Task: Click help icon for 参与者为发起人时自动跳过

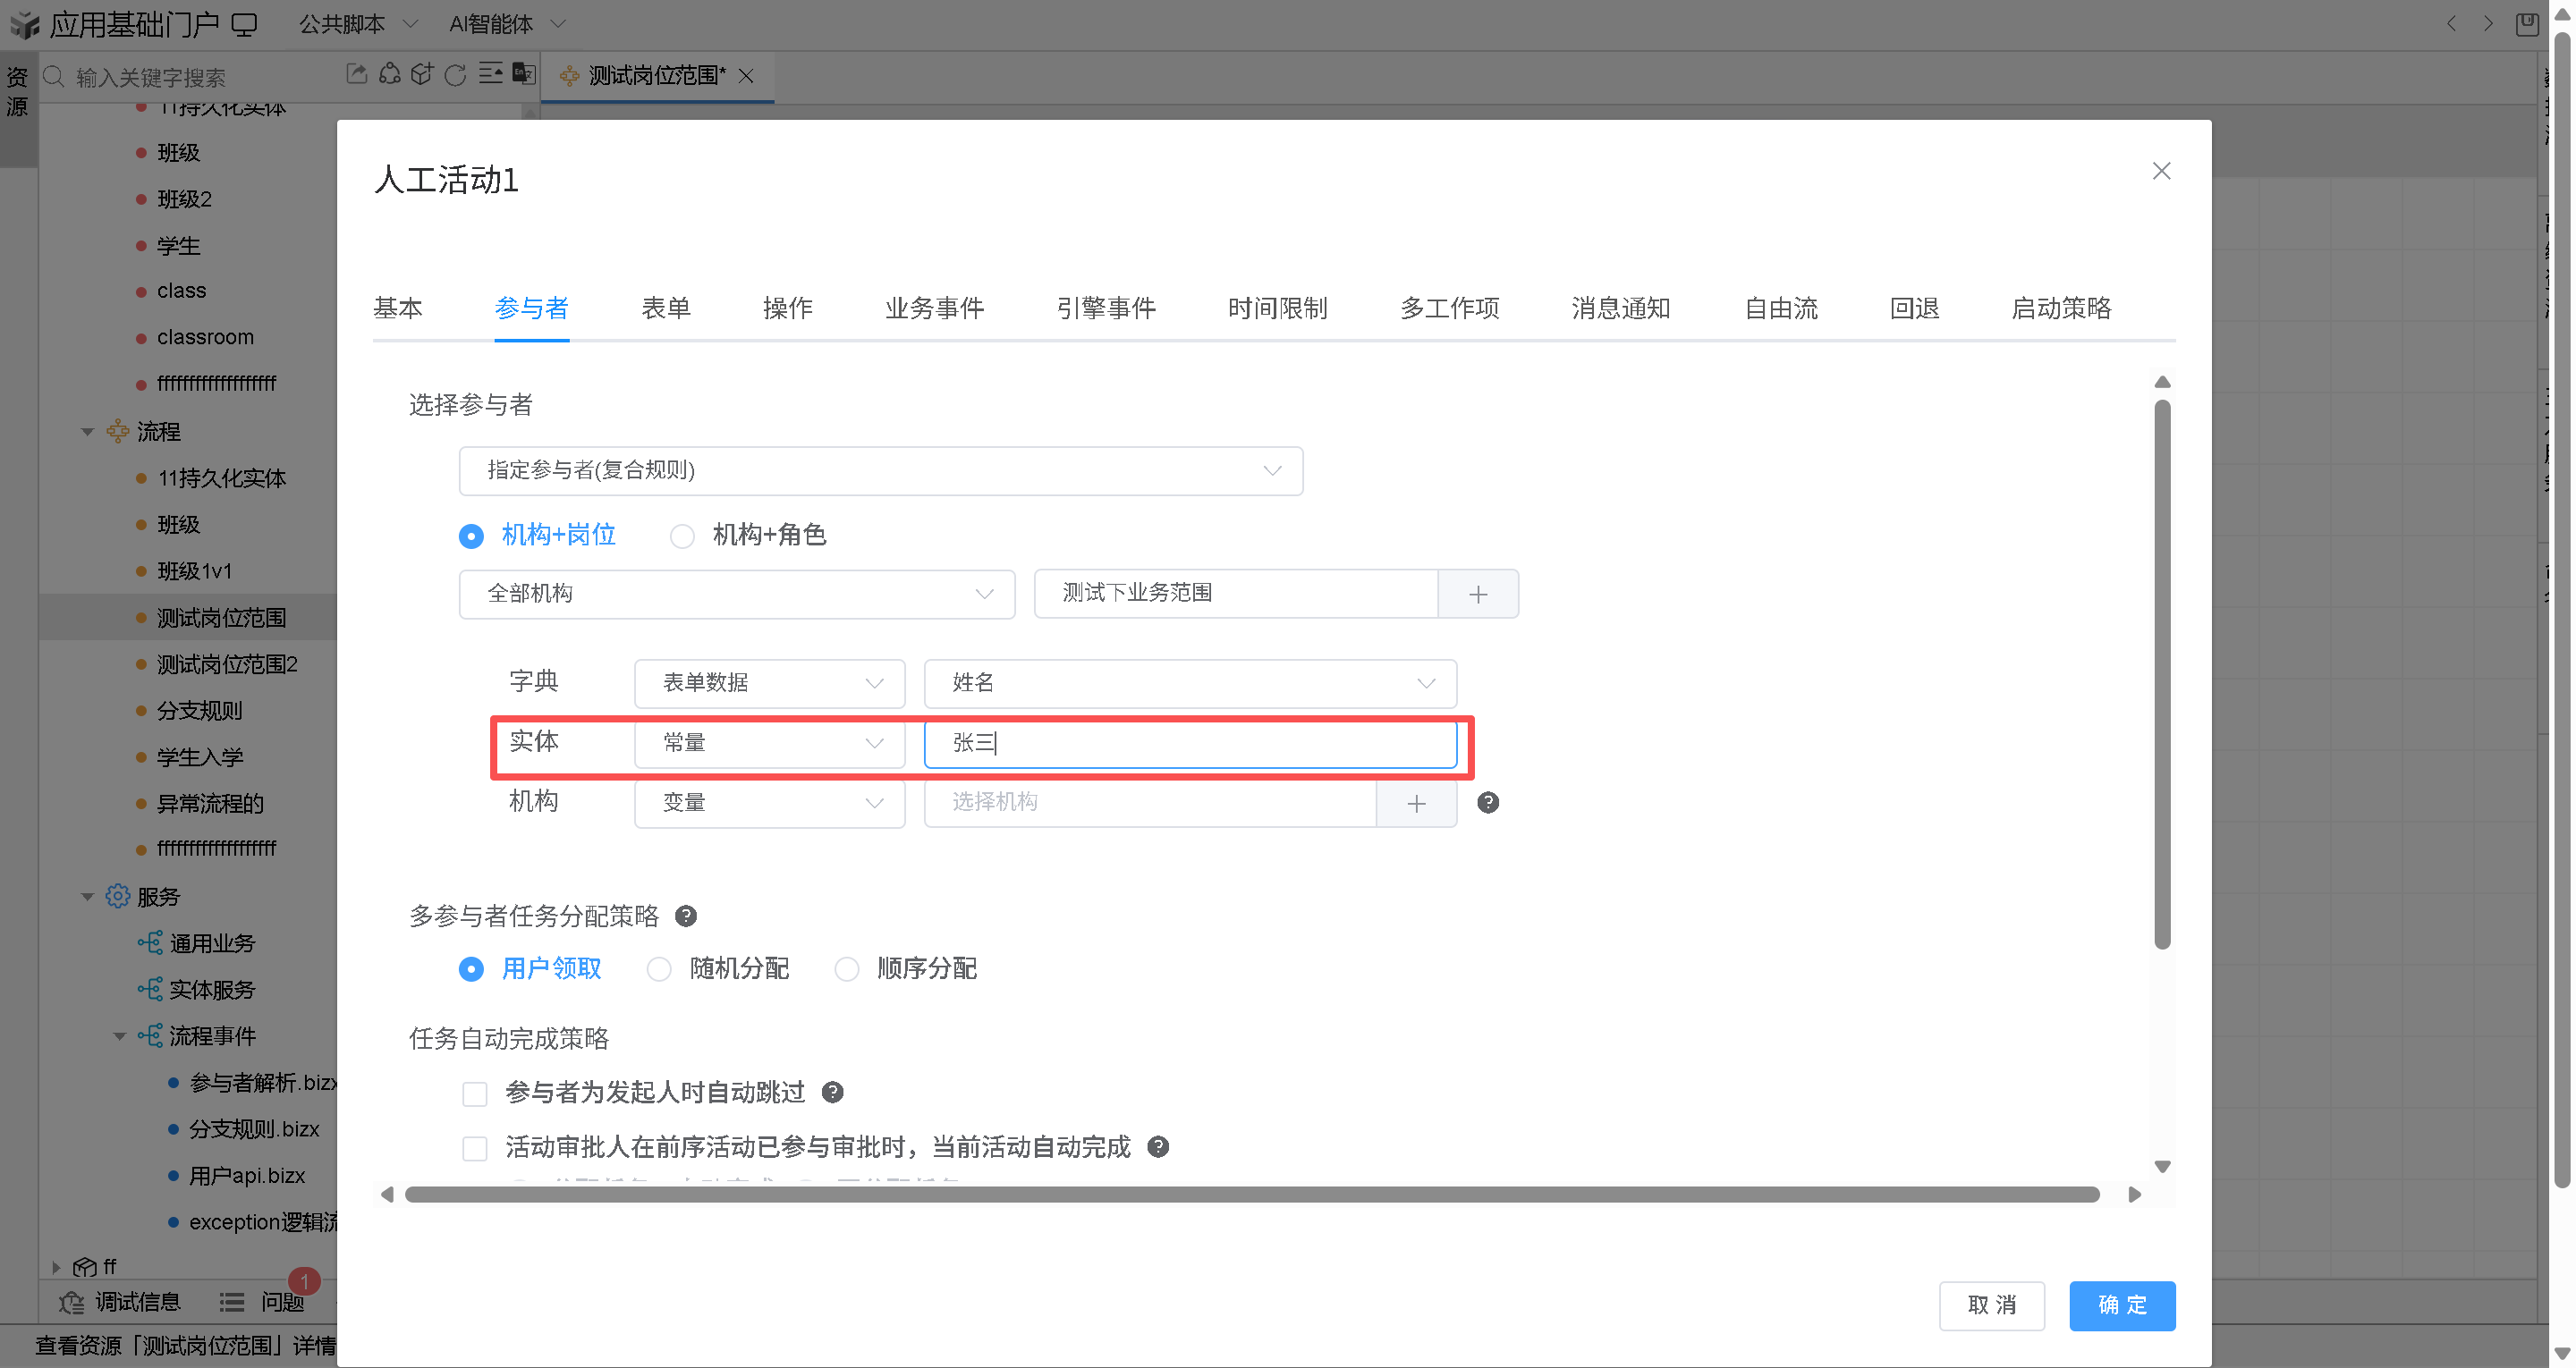Action: pyautogui.click(x=832, y=1092)
